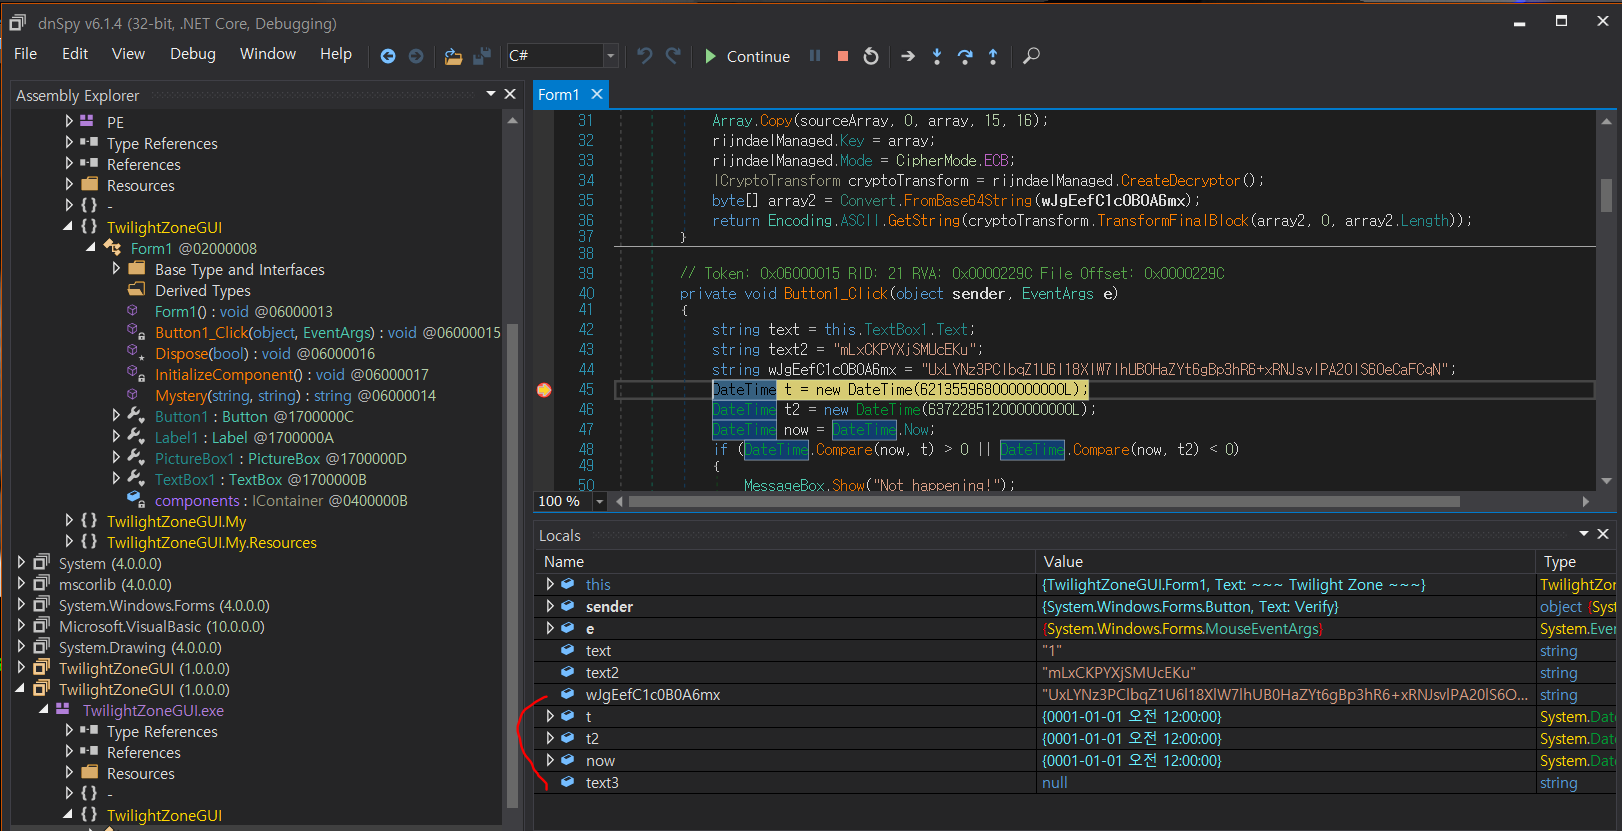1622x831 pixels.
Task: Click Show Next Statement arrow icon
Action: tap(908, 56)
